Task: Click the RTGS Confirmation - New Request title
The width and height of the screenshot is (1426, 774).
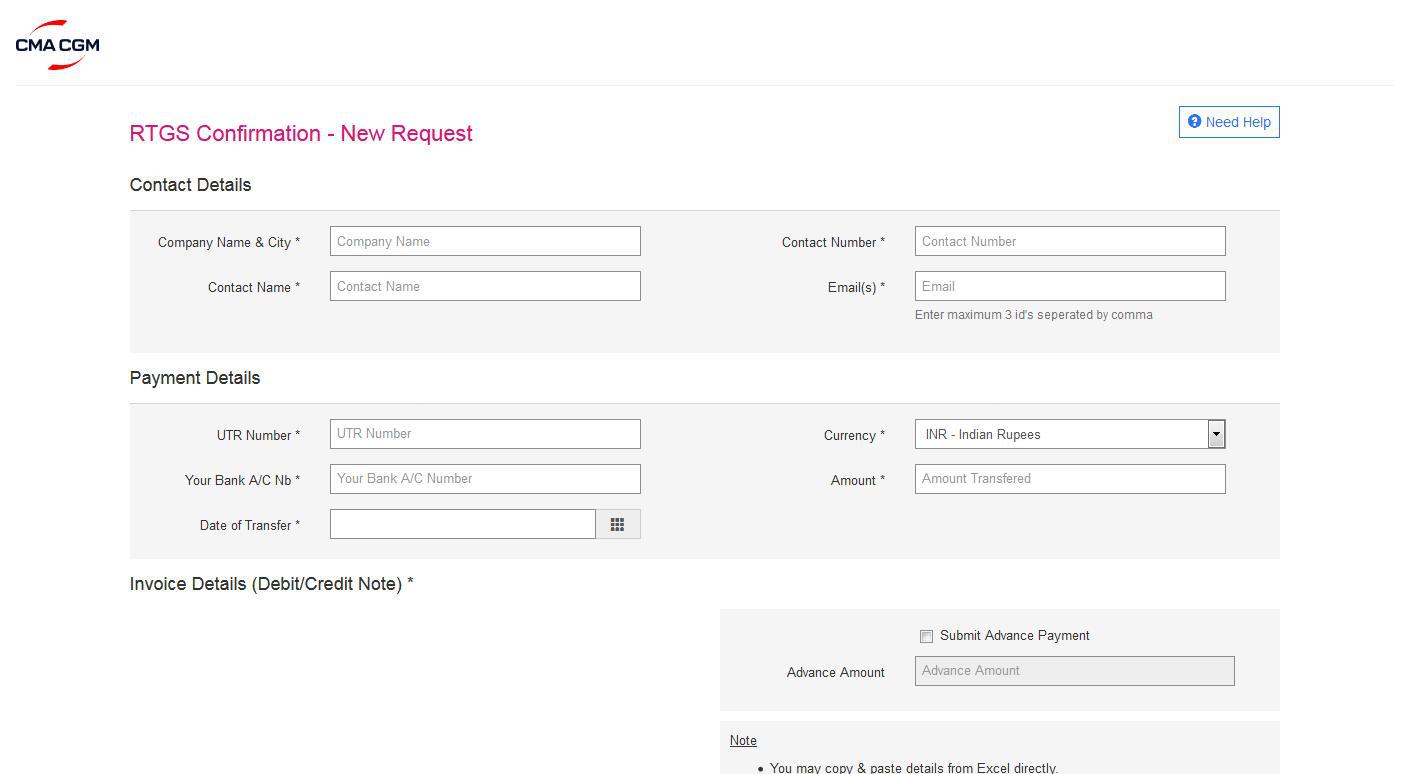Action: 301,133
